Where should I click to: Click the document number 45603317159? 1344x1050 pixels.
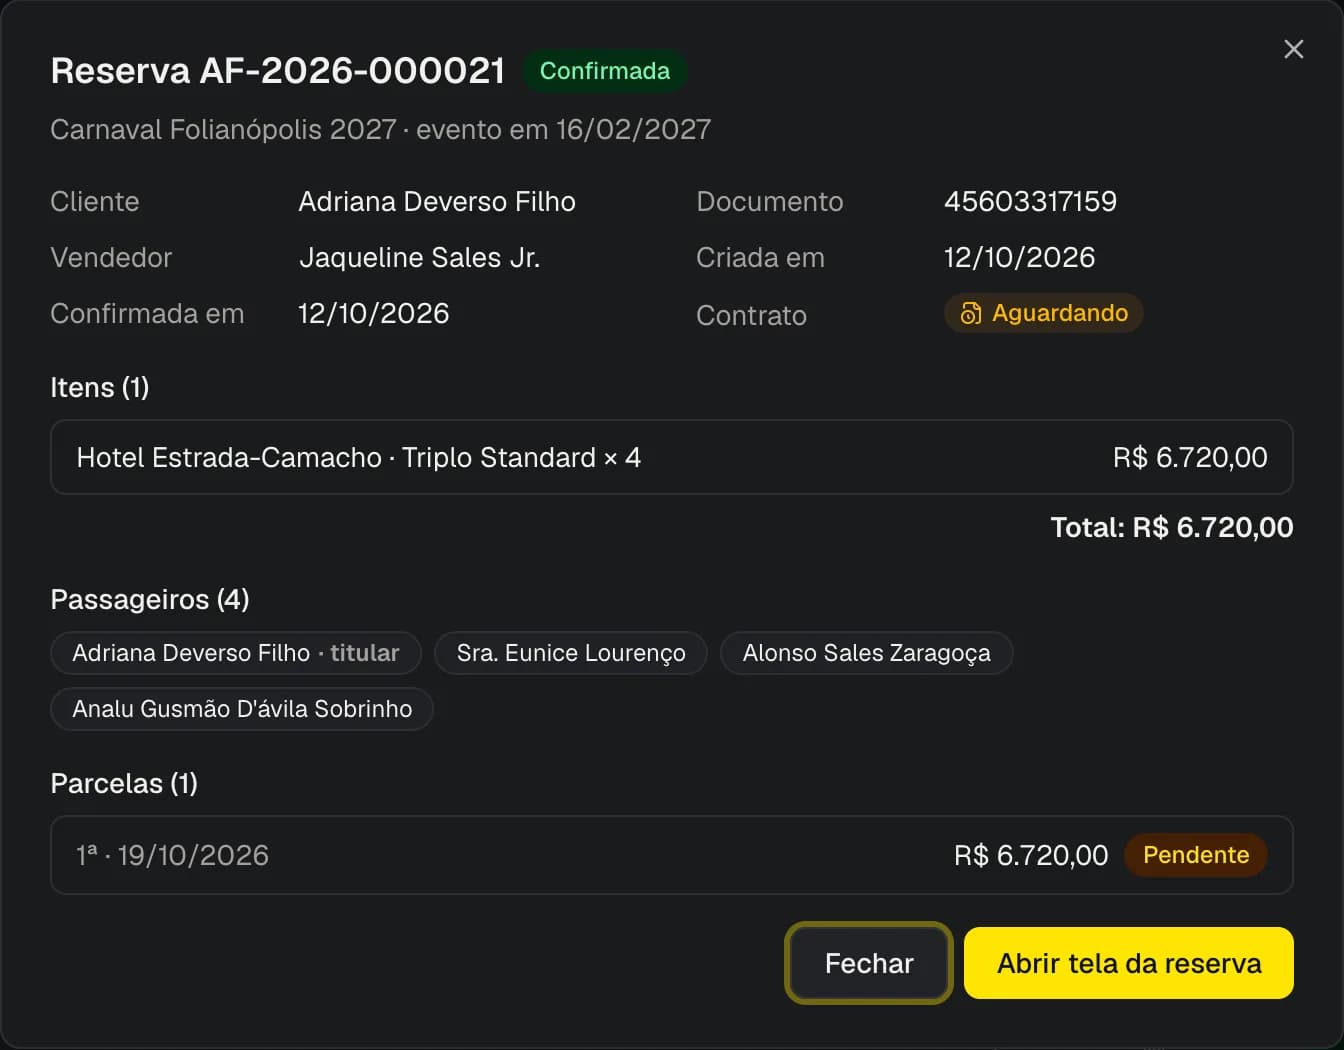[1030, 202]
